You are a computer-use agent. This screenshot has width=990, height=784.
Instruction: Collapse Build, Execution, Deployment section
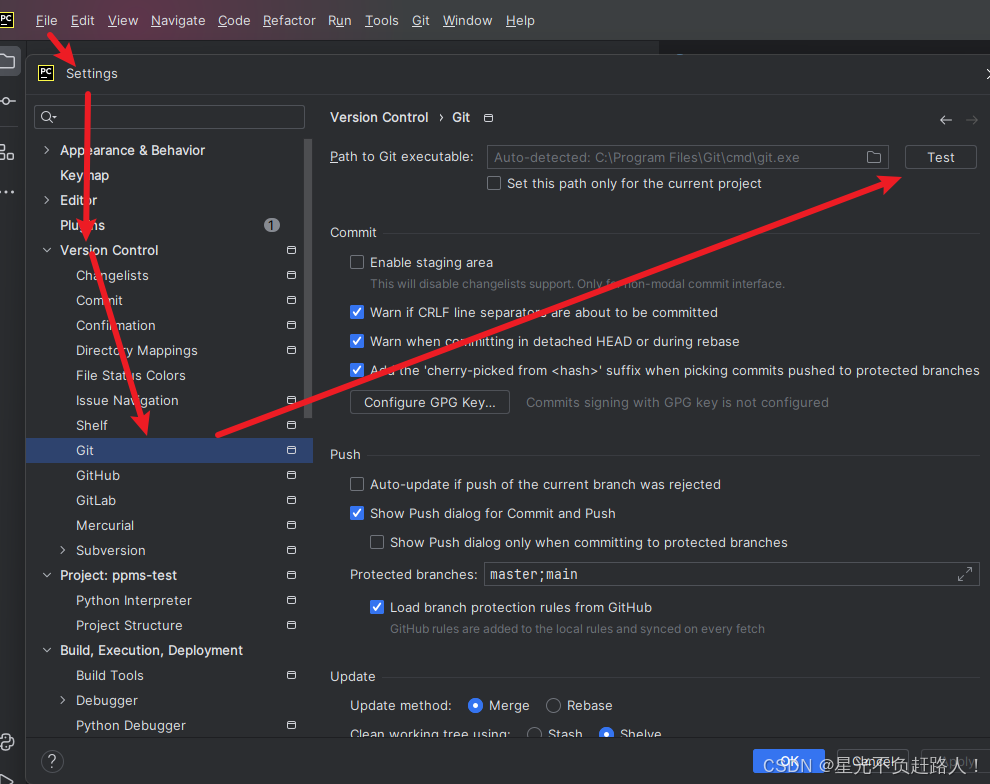coord(47,650)
